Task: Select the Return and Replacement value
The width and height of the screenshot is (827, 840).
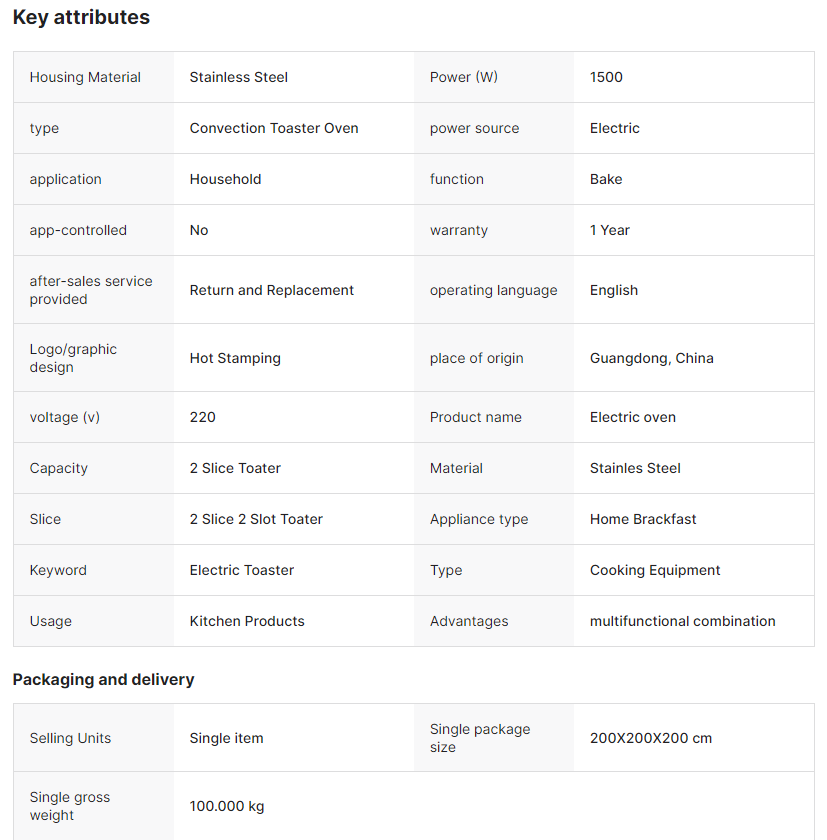Action: [x=272, y=290]
